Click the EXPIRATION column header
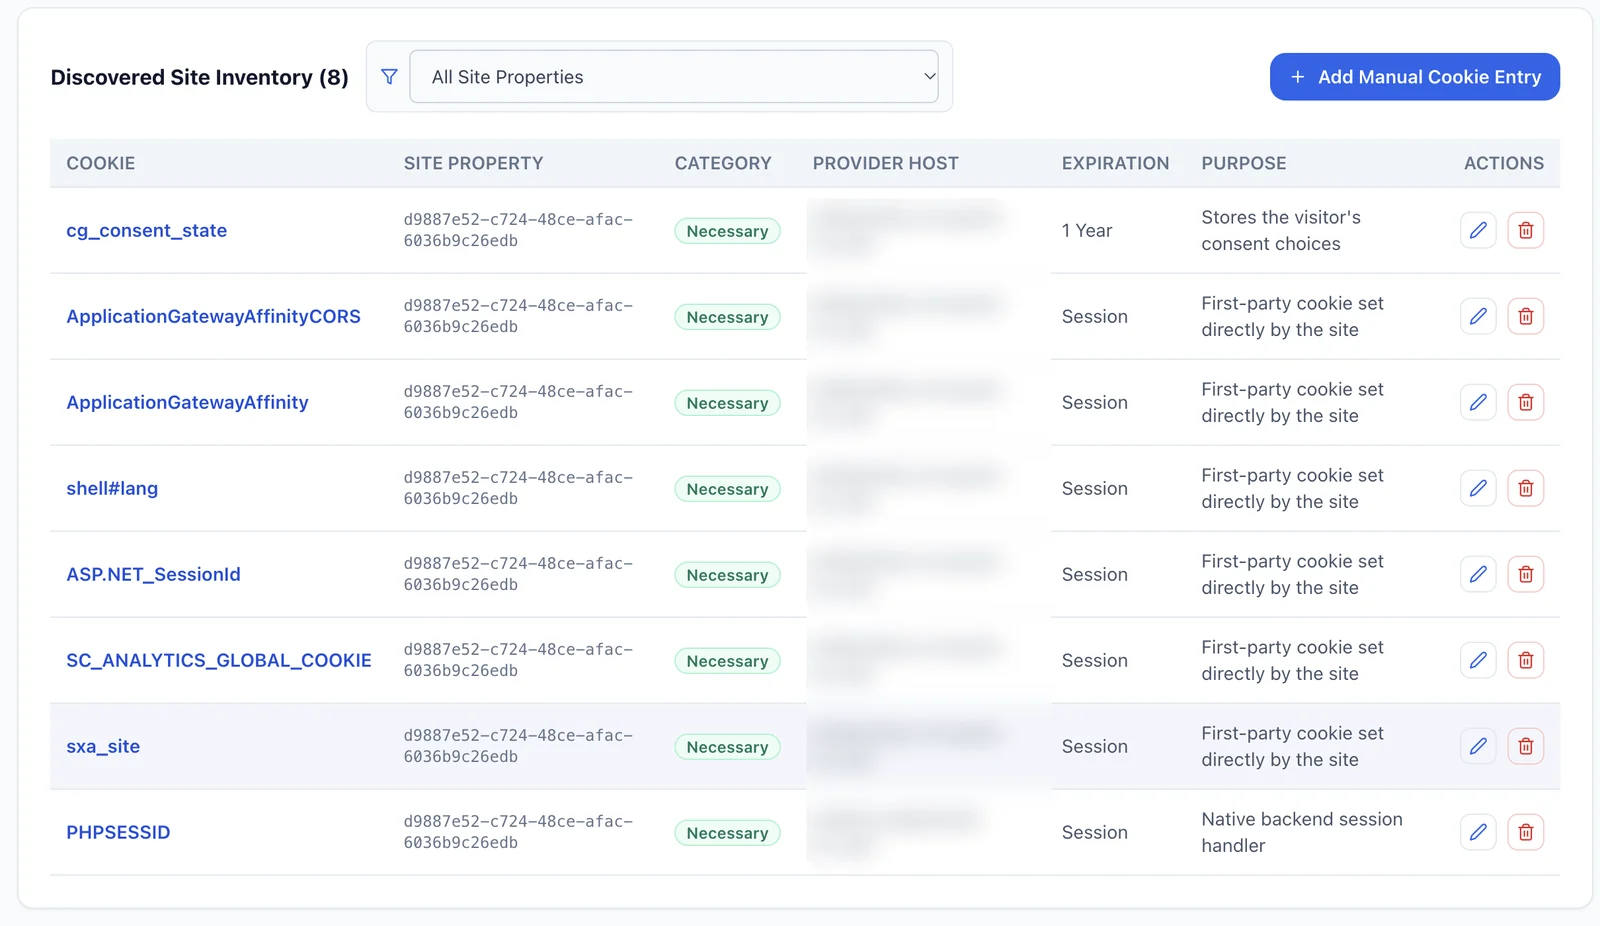This screenshot has height=926, width=1600. (1116, 163)
